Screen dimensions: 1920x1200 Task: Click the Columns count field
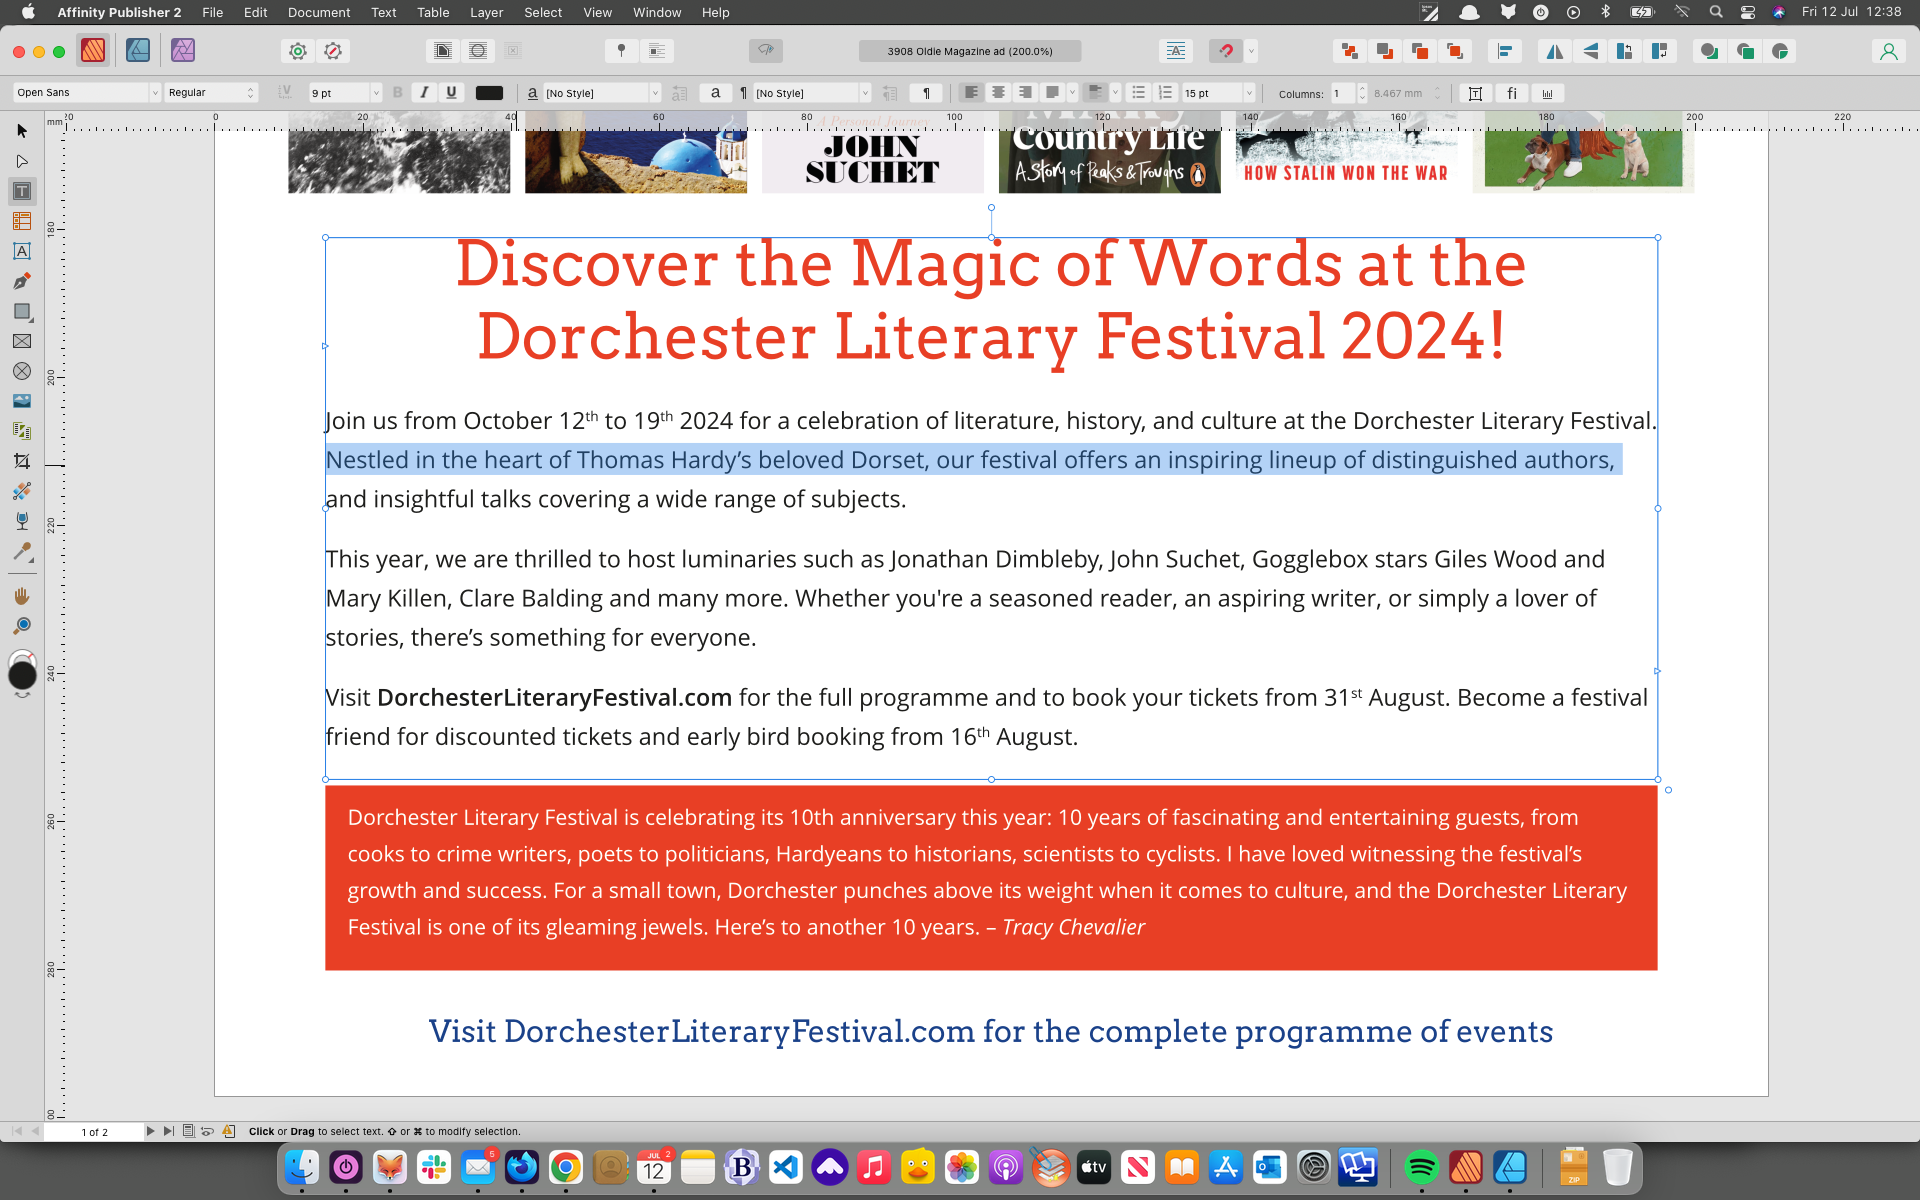click(1341, 93)
